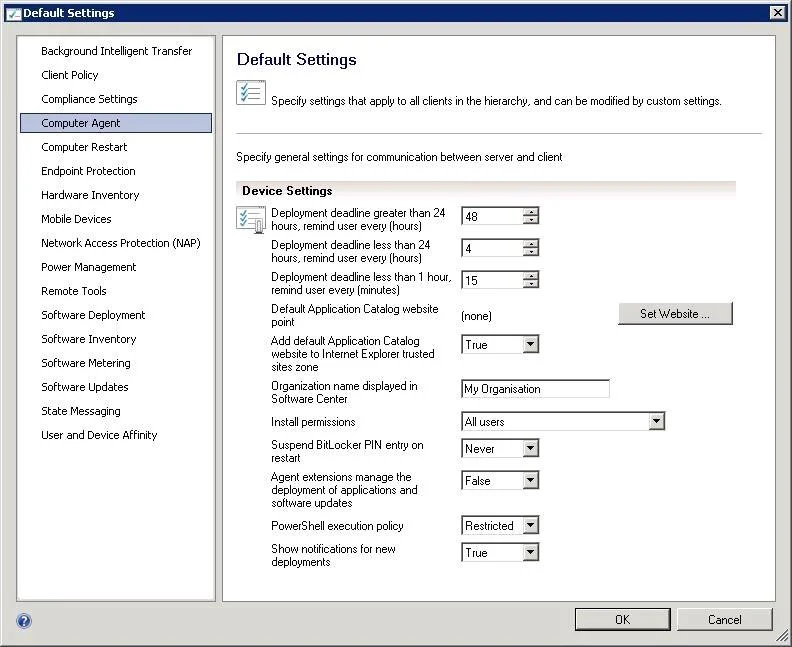Expand the Install permissions dropdown
This screenshot has height=647, width=792.
click(x=656, y=421)
